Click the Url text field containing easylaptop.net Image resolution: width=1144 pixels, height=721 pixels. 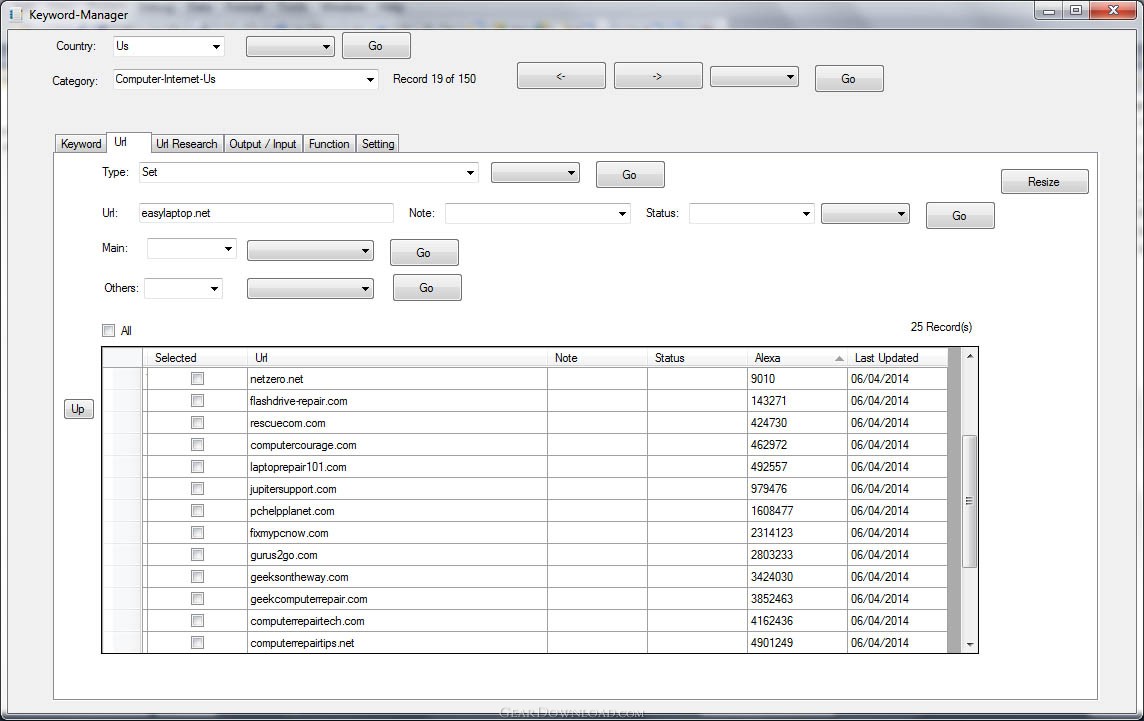pyautogui.click(x=266, y=213)
